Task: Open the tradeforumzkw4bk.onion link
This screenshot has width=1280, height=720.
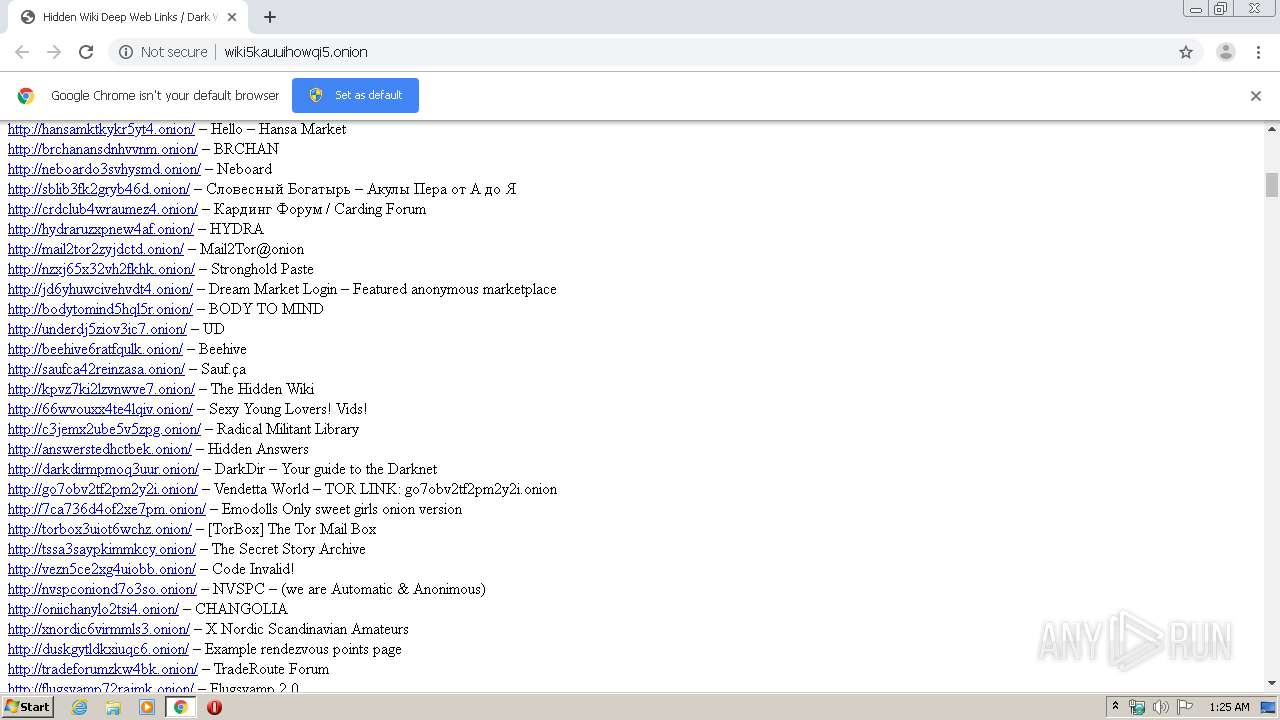Action: point(103,669)
